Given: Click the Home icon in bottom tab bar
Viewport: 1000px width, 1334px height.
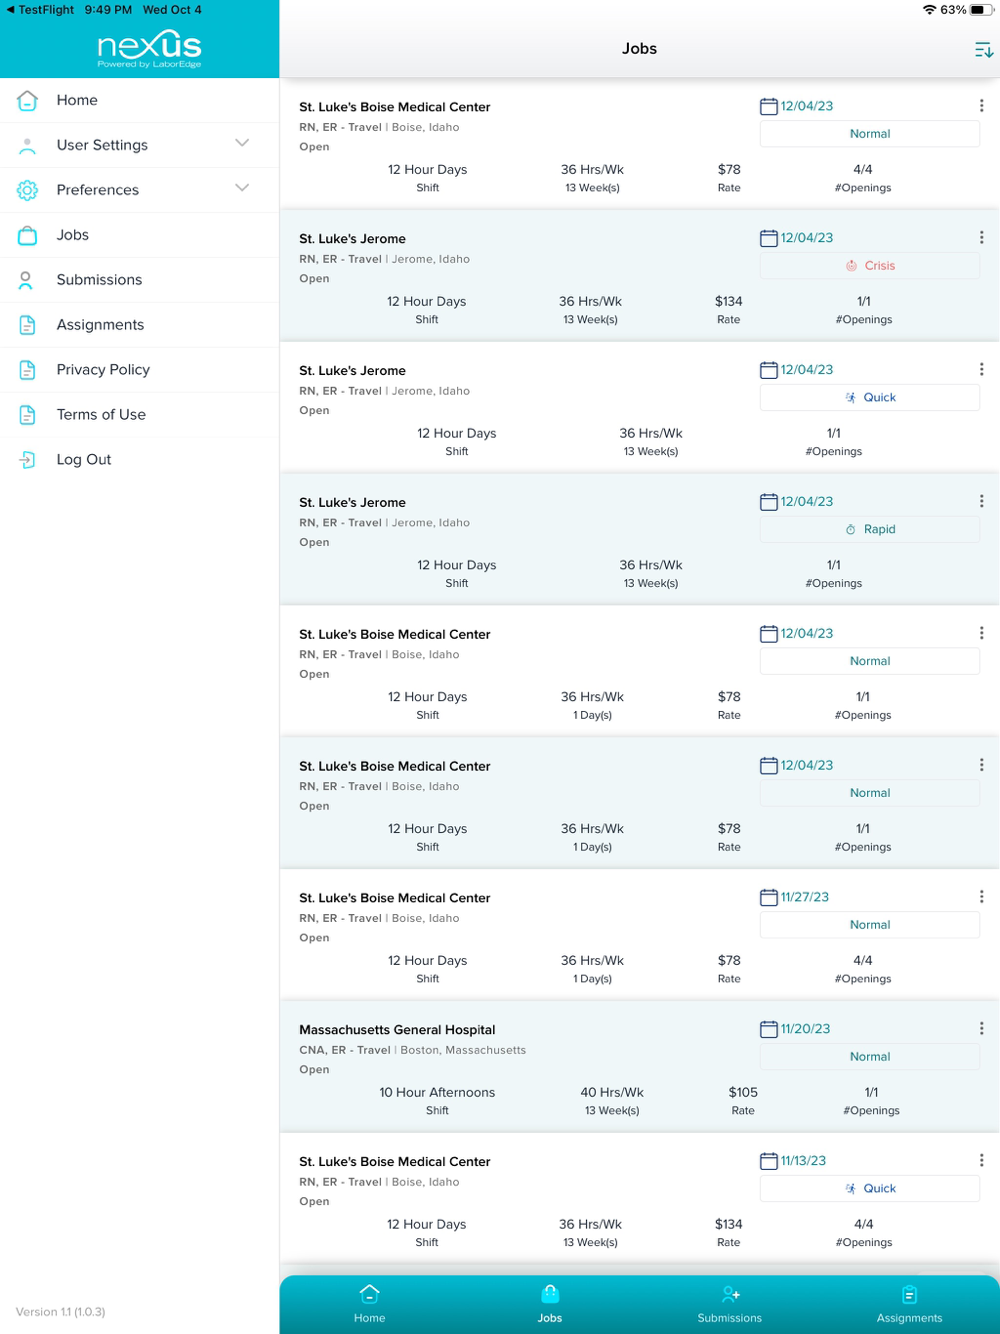Looking at the screenshot, I should tap(369, 1294).
